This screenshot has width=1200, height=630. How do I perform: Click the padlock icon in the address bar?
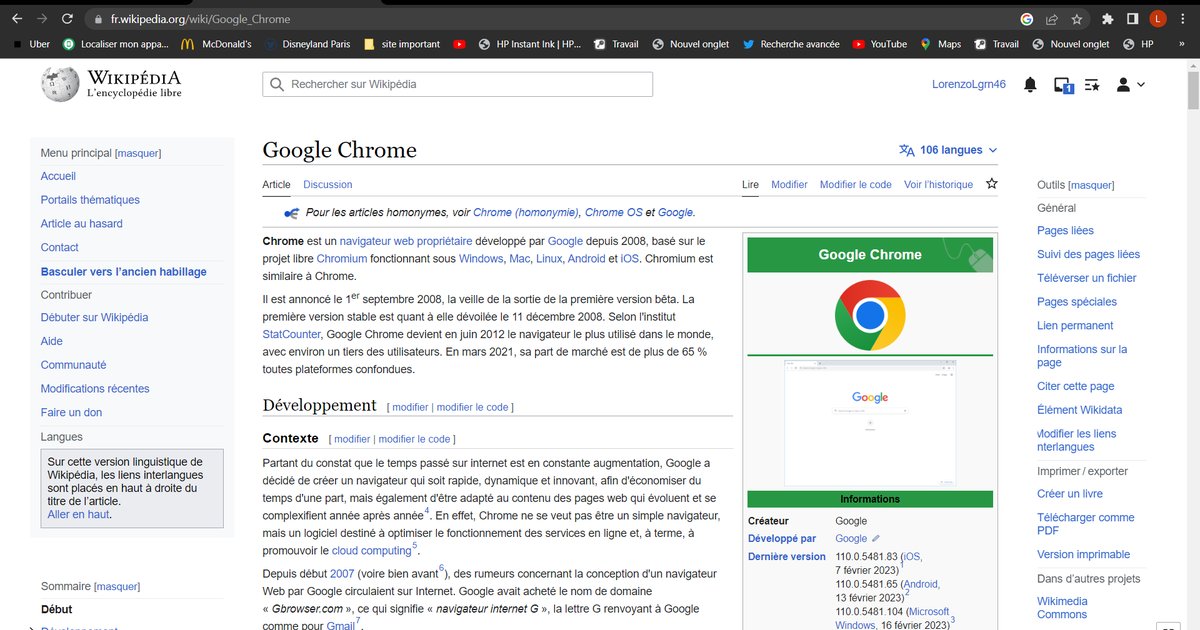click(97, 19)
